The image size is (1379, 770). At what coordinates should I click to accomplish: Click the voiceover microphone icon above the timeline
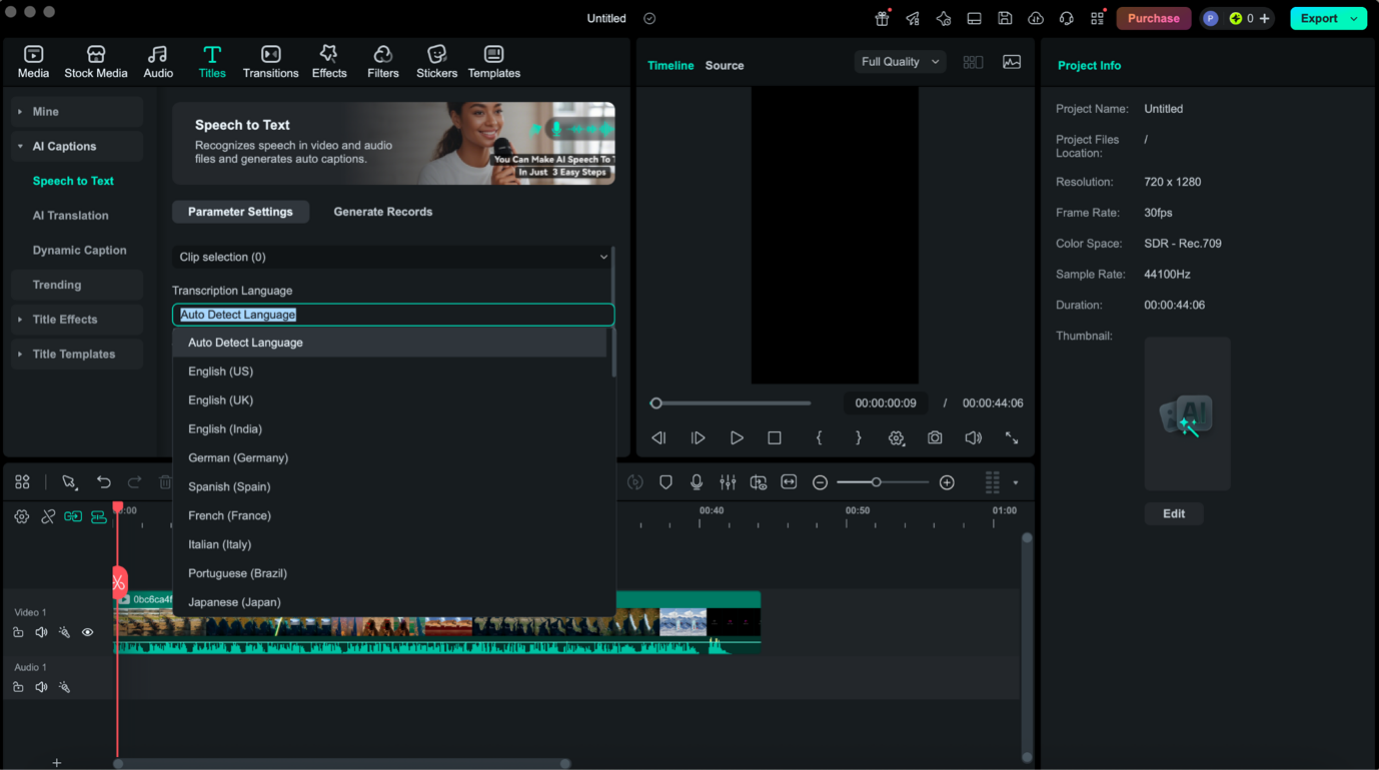pyautogui.click(x=696, y=482)
